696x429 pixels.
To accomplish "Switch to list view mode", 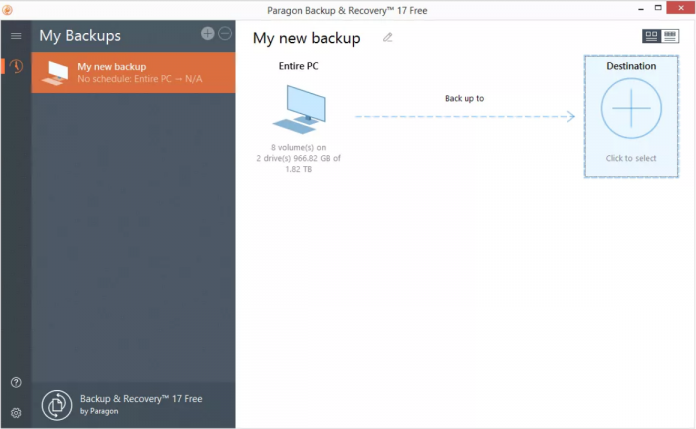I will [x=670, y=36].
